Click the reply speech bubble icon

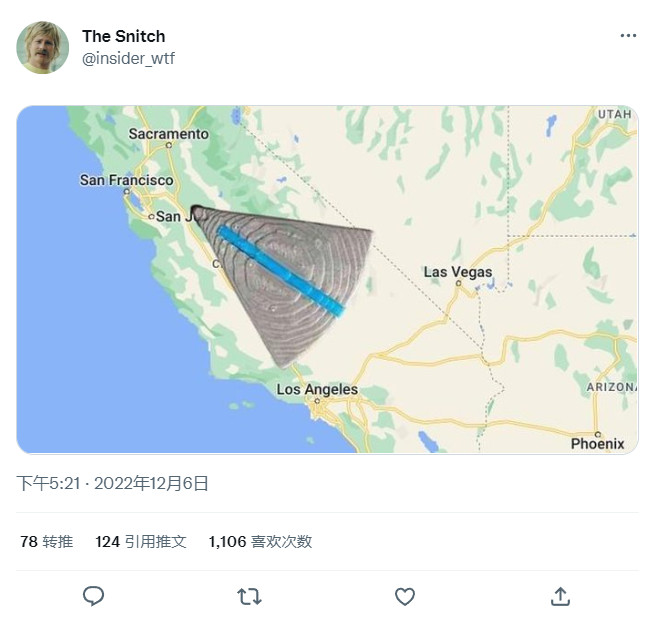tap(93, 596)
